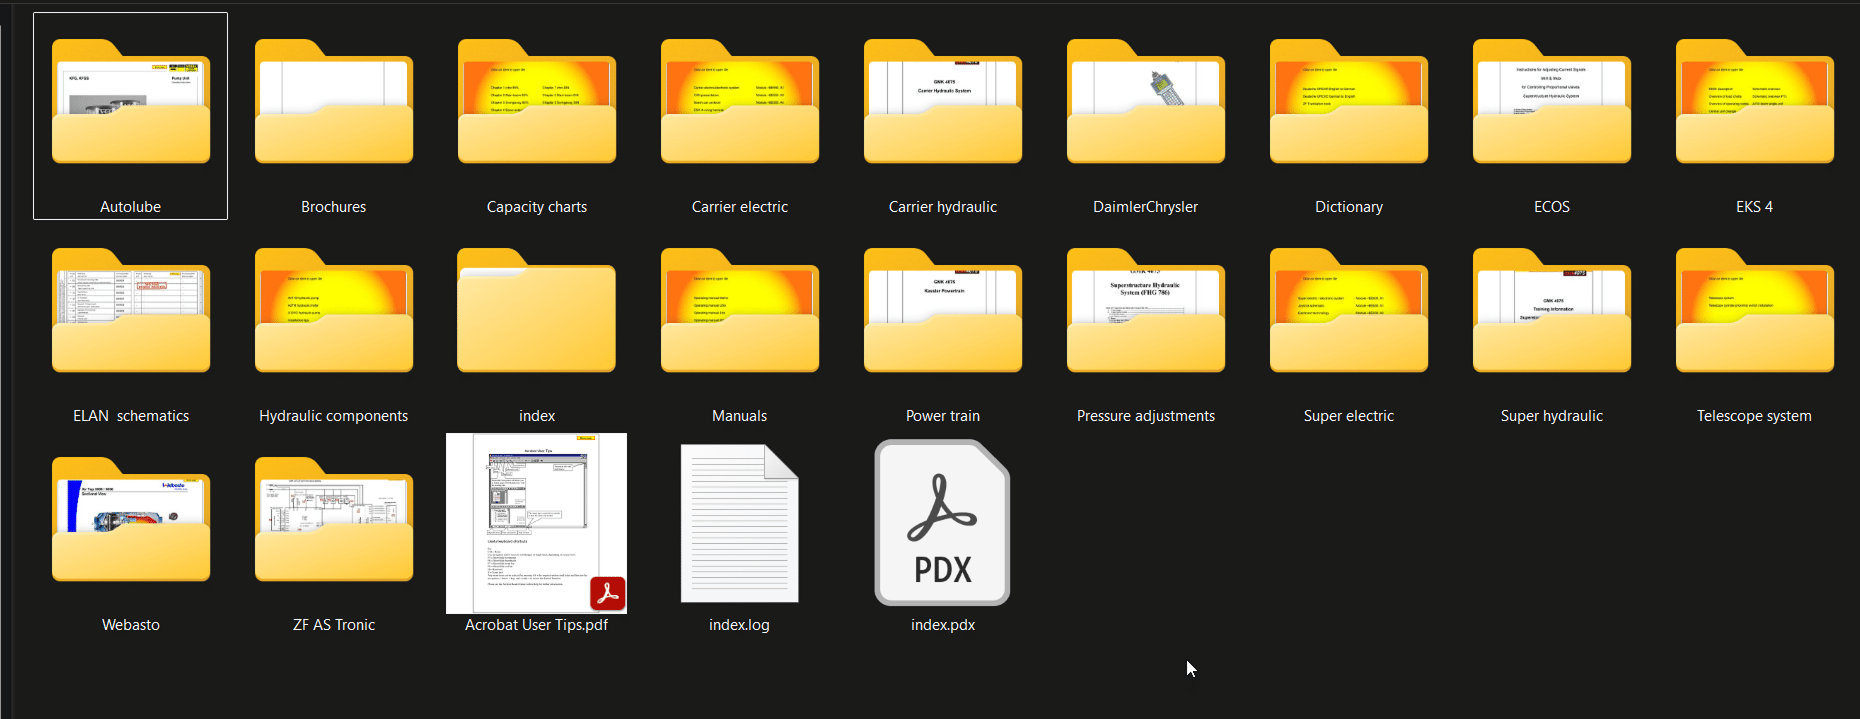Viewport: 1860px width, 719px height.
Task: Click the ZF AS Tronic name label
Action: point(334,625)
